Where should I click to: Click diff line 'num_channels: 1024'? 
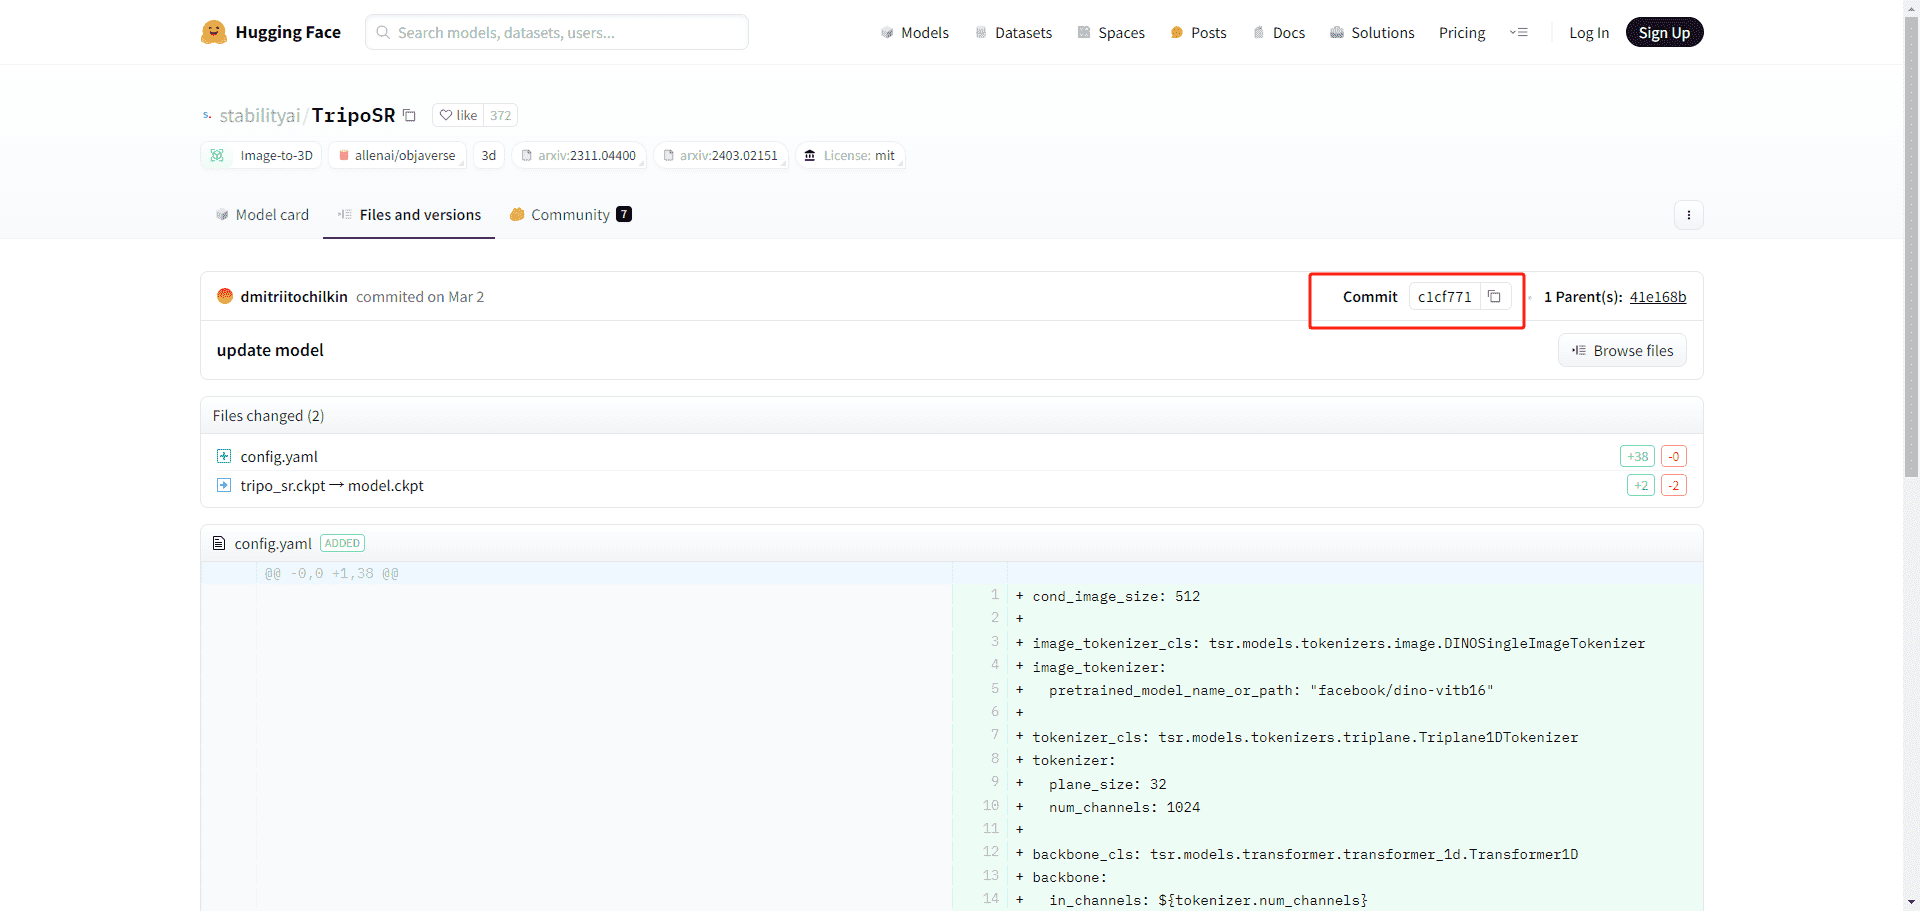point(1124,808)
